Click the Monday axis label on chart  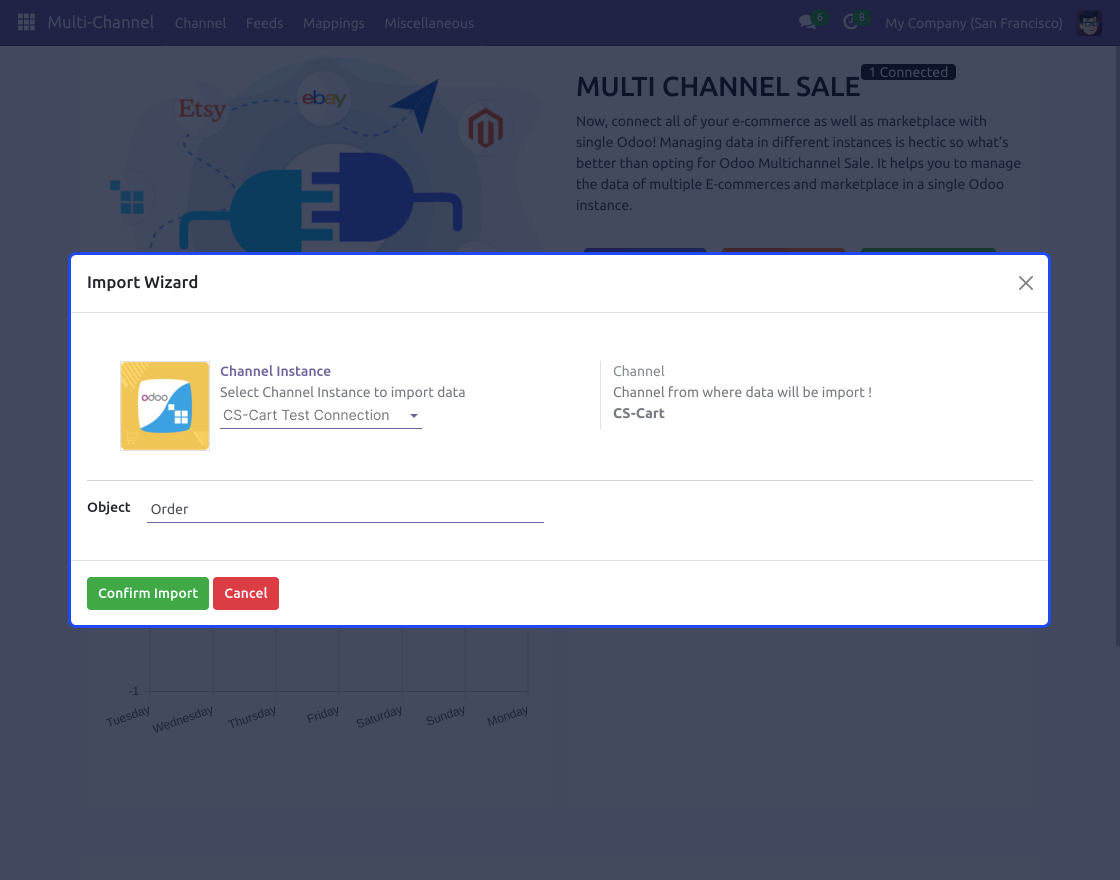click(508, 716)
